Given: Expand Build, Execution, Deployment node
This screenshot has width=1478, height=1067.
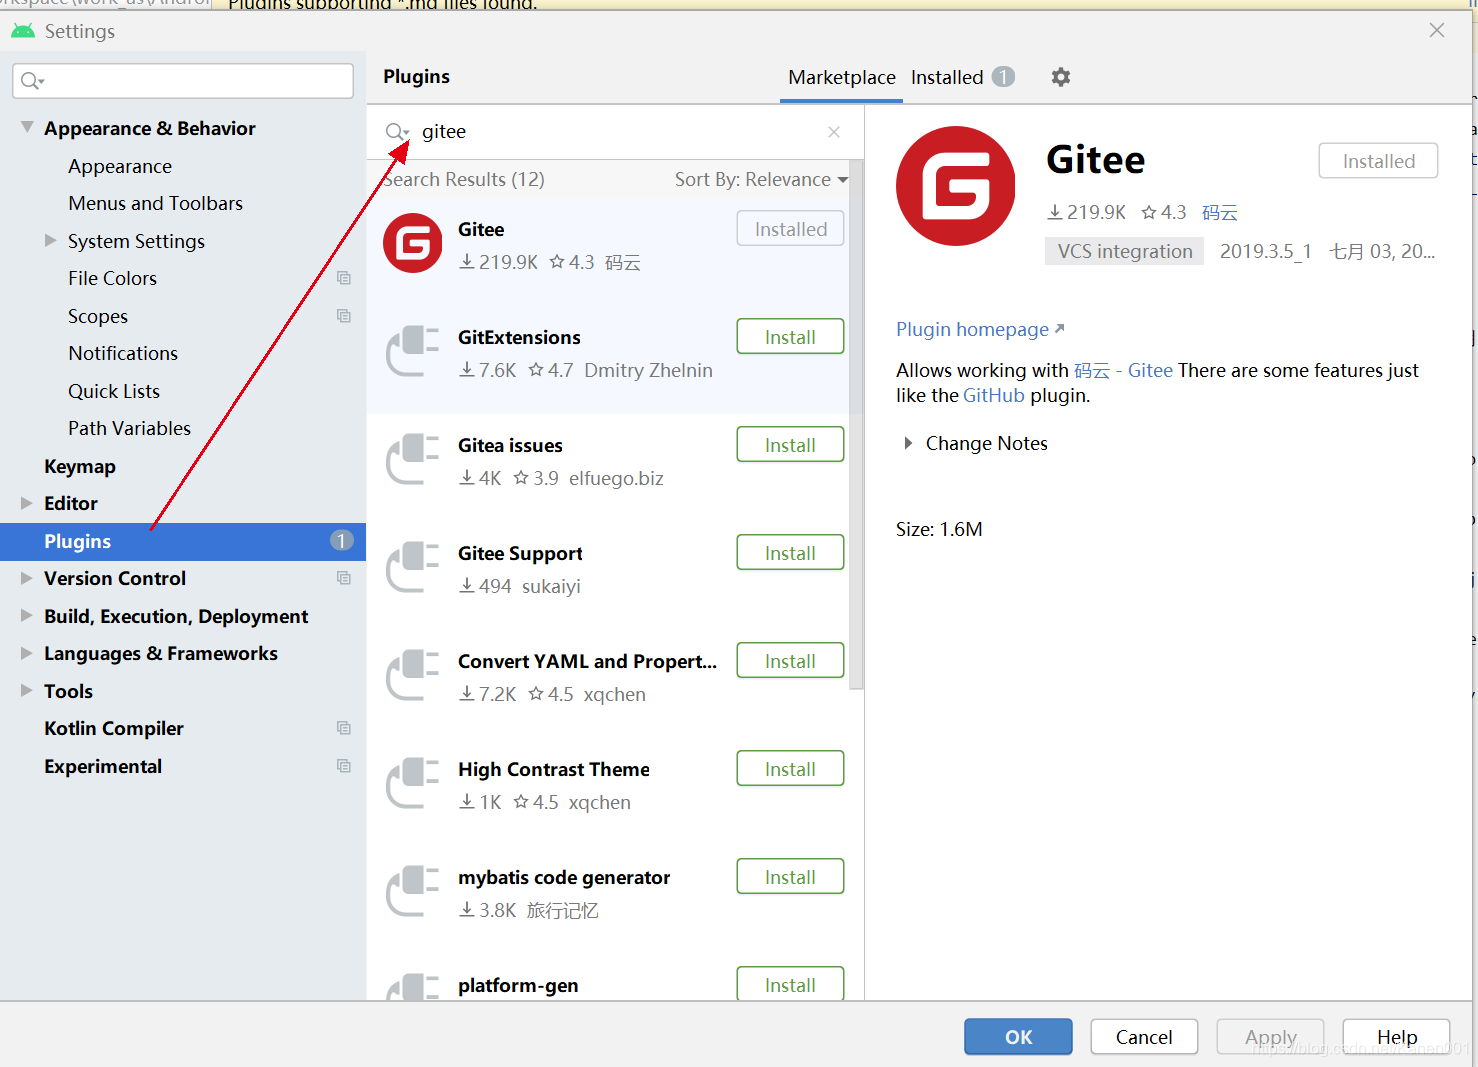Looking at the screenshot, I should point(27,616).
